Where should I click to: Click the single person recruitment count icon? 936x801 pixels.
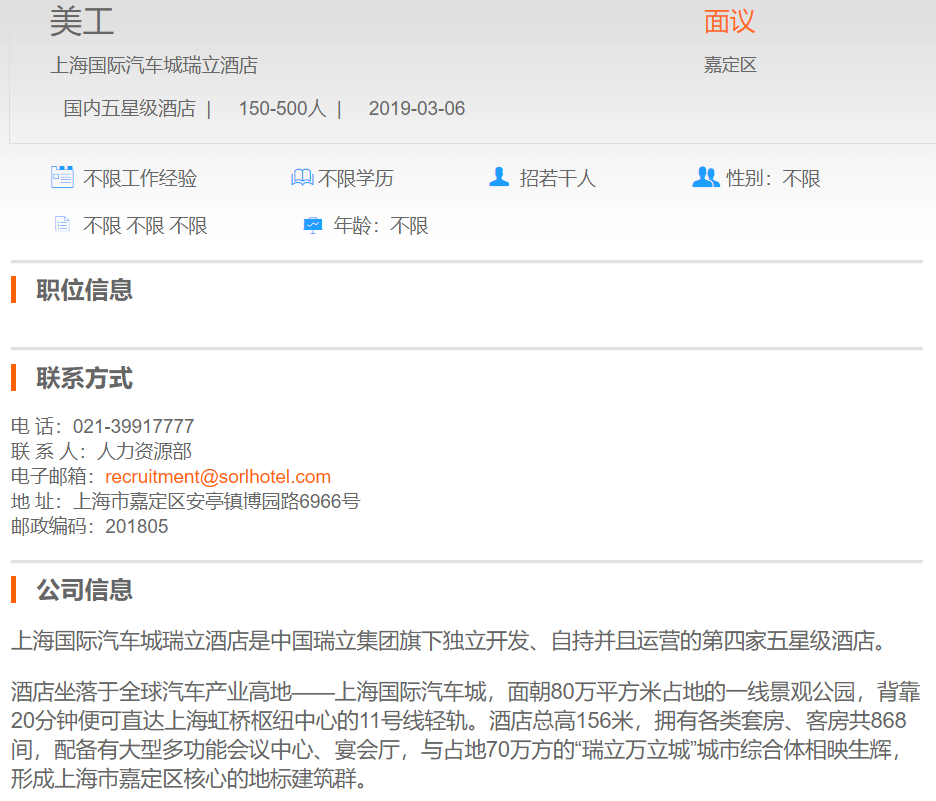coord(499,177)
